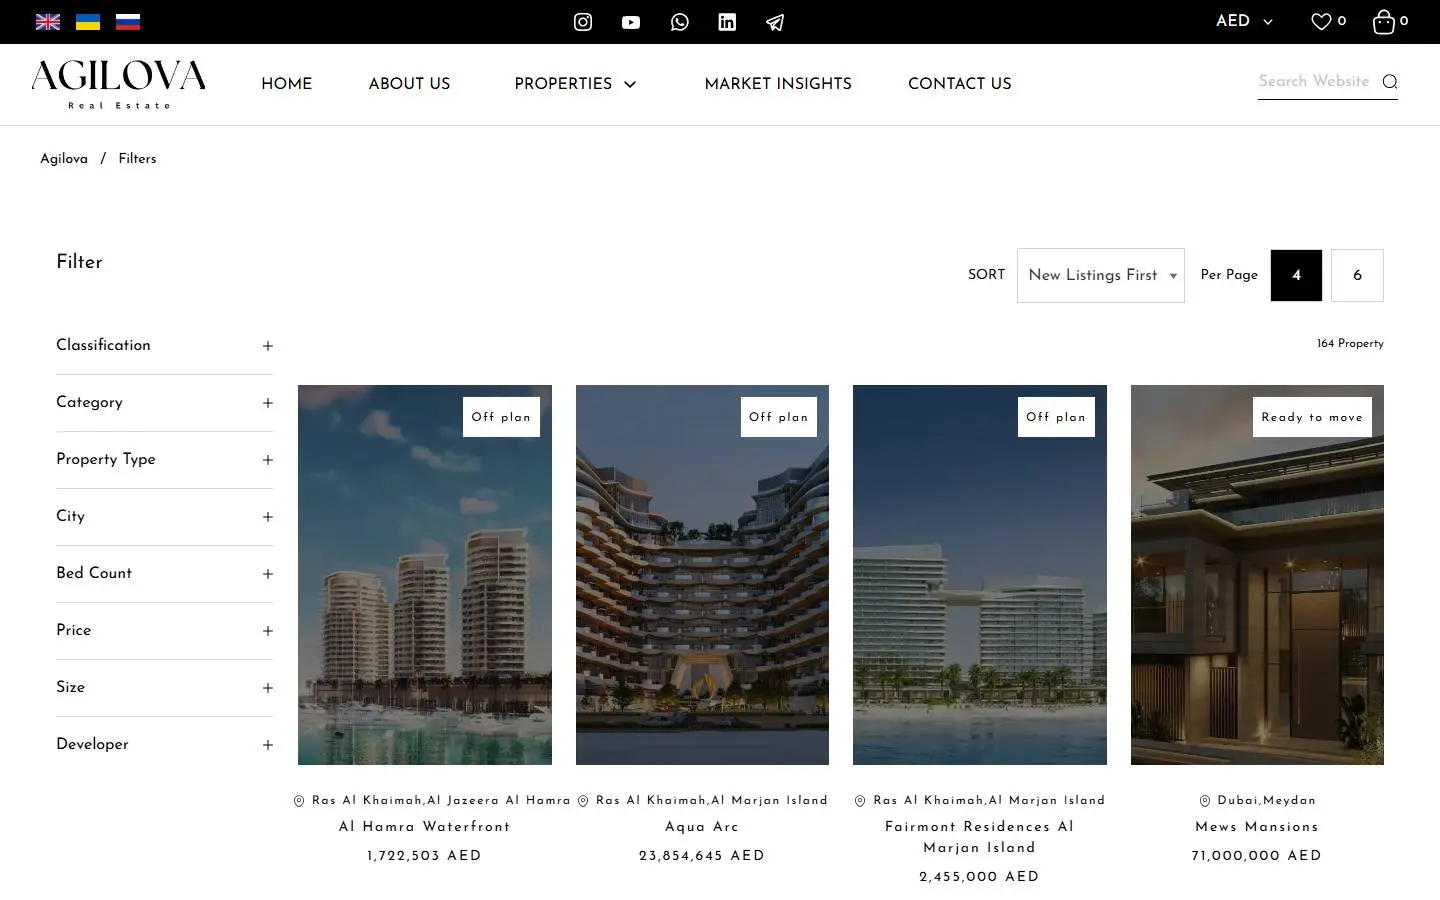Focus the Search Website field
Viewport: 1440px width, 900px height.
point(1314,81)
